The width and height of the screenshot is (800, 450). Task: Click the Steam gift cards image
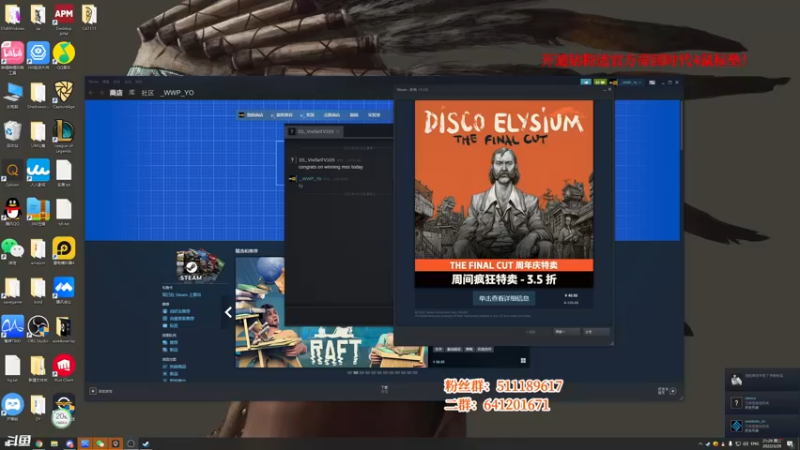(199, 265)
